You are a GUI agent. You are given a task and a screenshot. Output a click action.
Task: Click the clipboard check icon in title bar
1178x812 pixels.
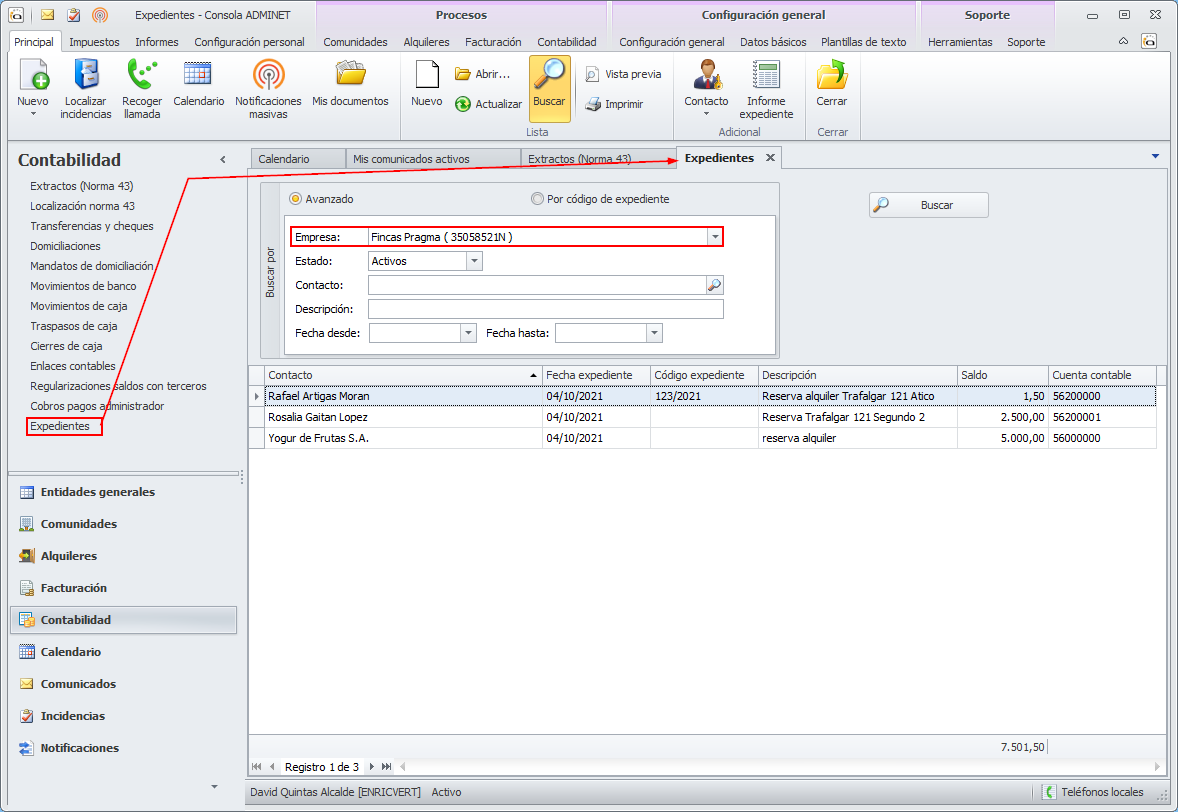74,14
